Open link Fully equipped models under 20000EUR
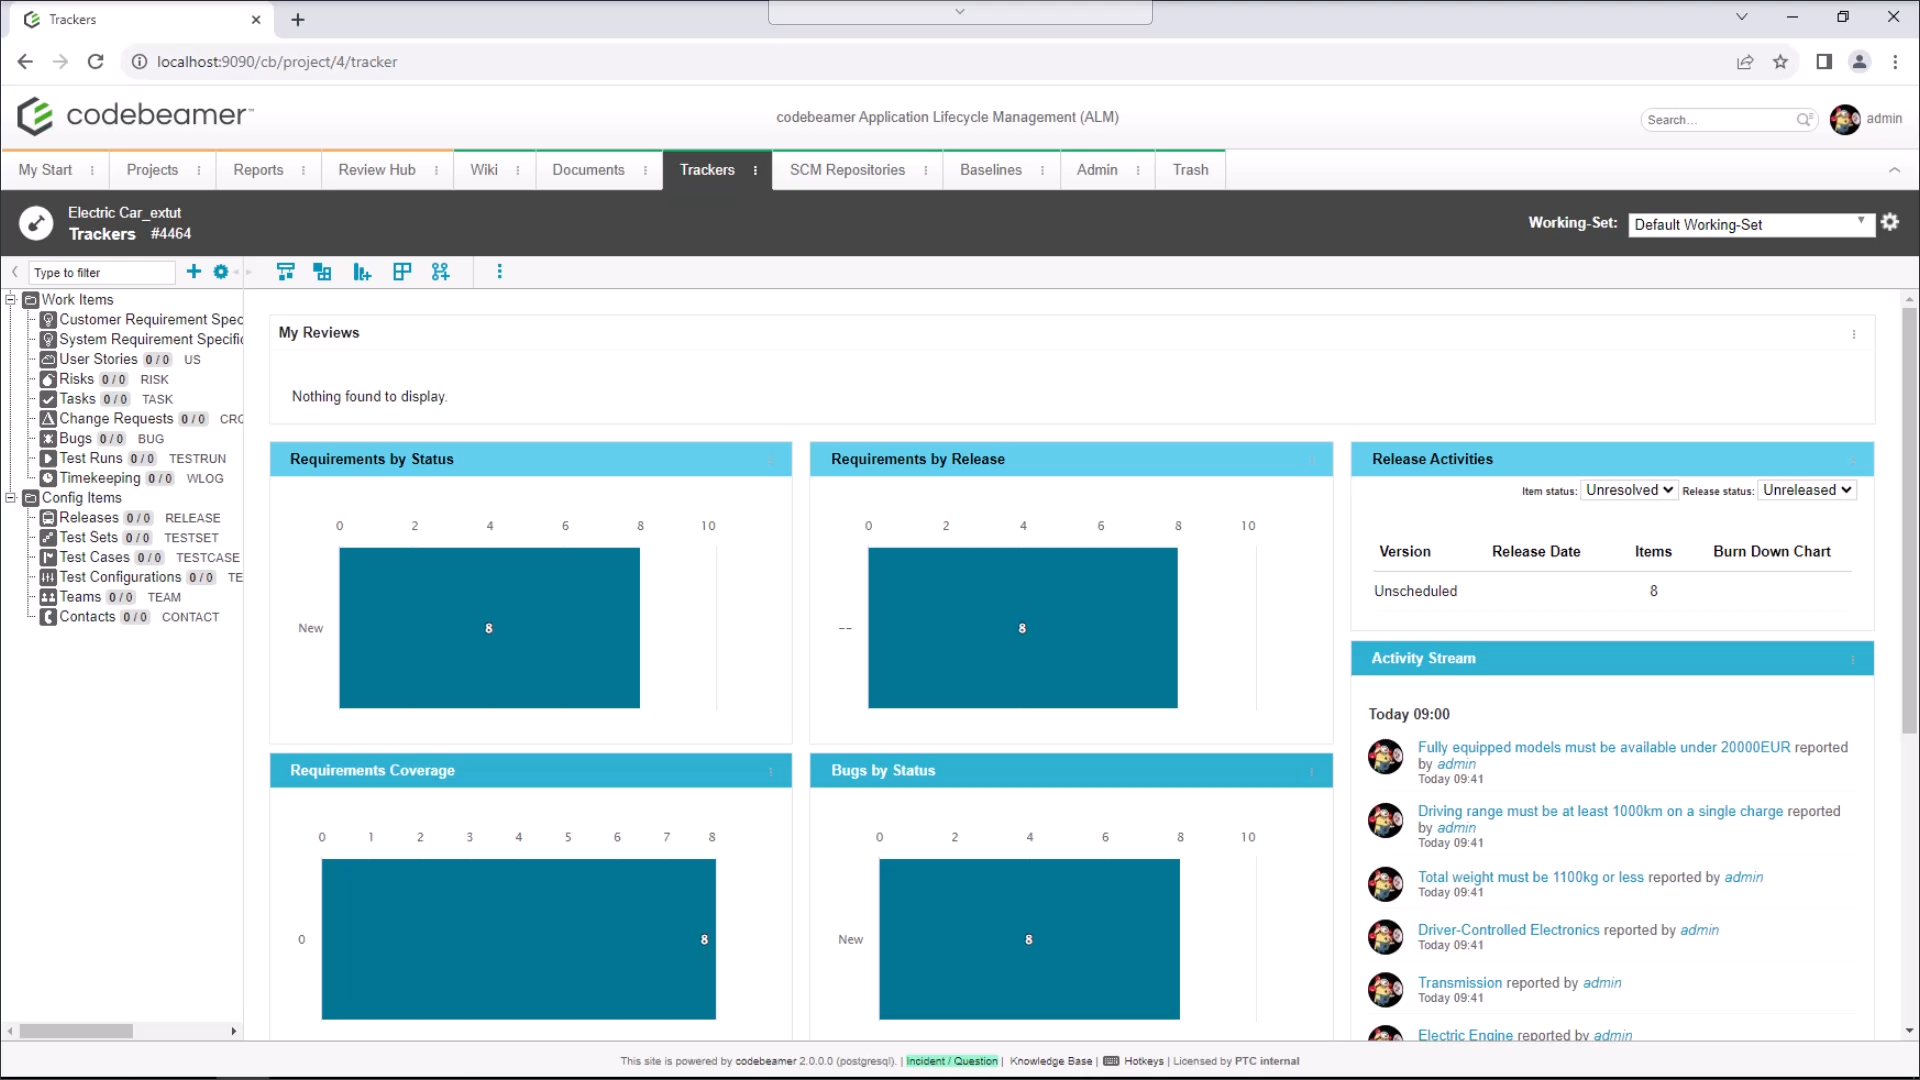 point(1604,747)
